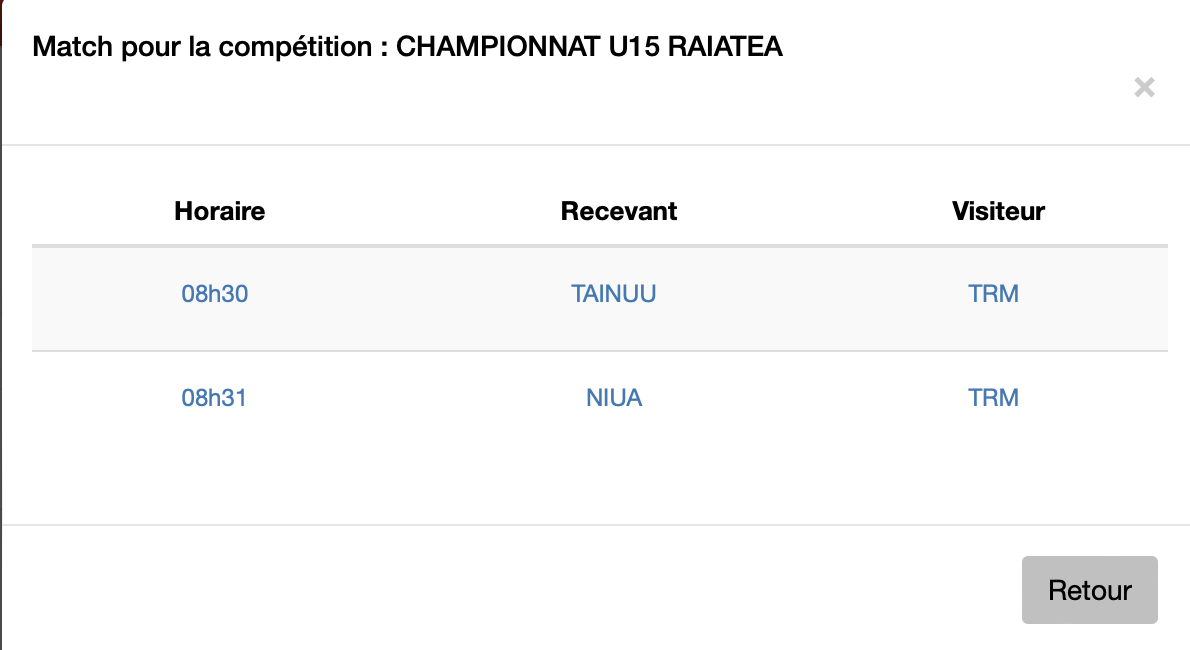Image resolution: width=1190 pixels, height=650 pixels.
Task: Click the Visiteur column header
Action: (x=998, y=211)
